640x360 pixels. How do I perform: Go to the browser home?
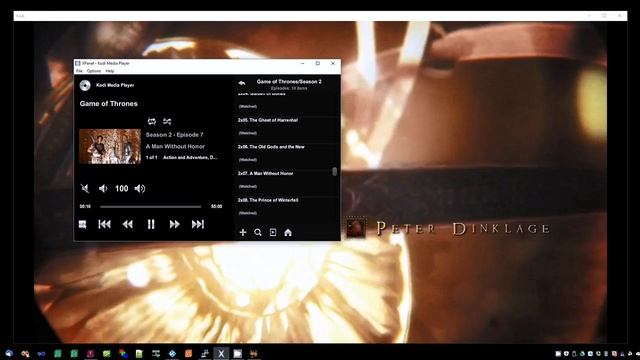tap(288, 232)
